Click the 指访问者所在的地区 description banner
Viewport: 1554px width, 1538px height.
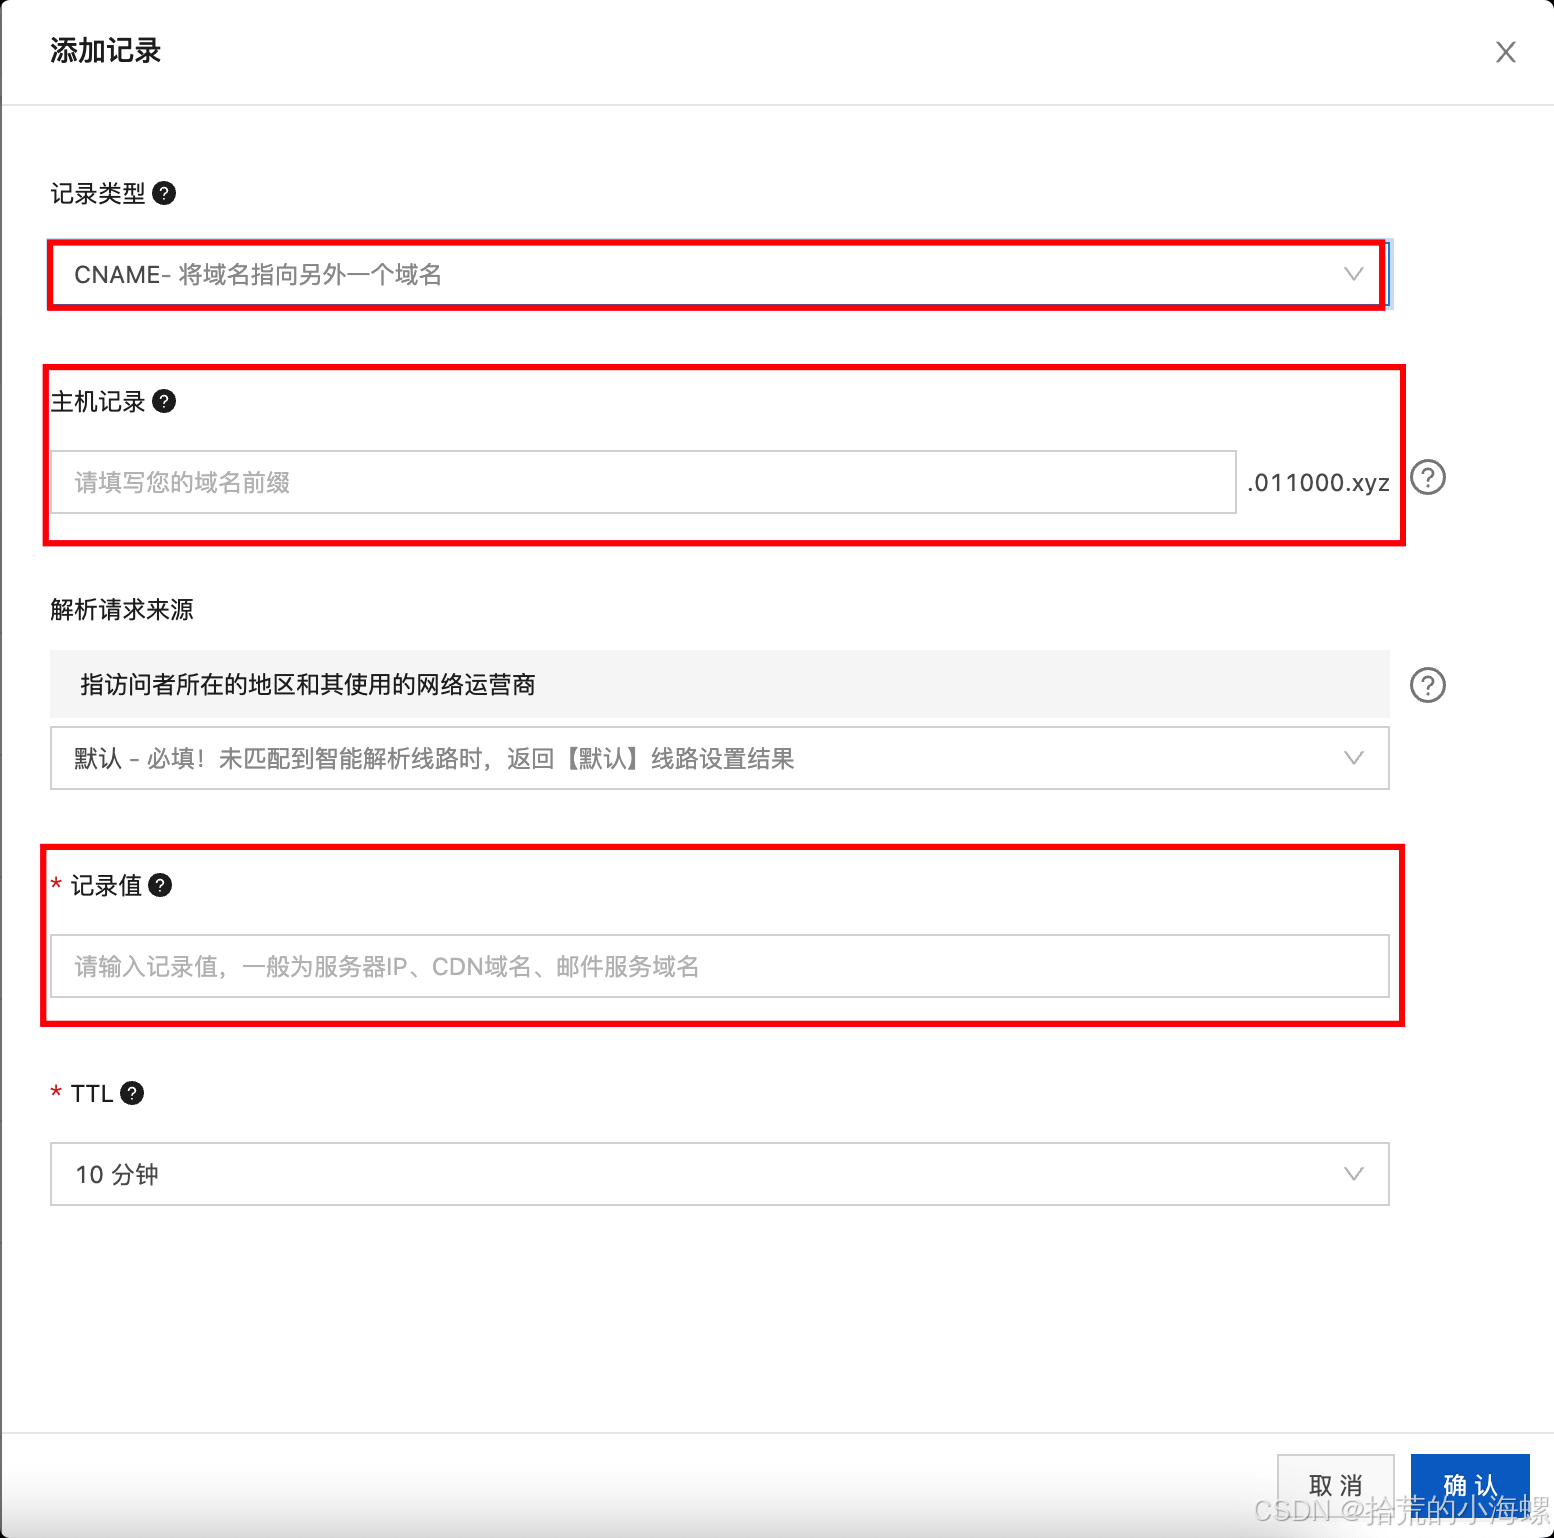pyautogui.click(x=719, y=684)
